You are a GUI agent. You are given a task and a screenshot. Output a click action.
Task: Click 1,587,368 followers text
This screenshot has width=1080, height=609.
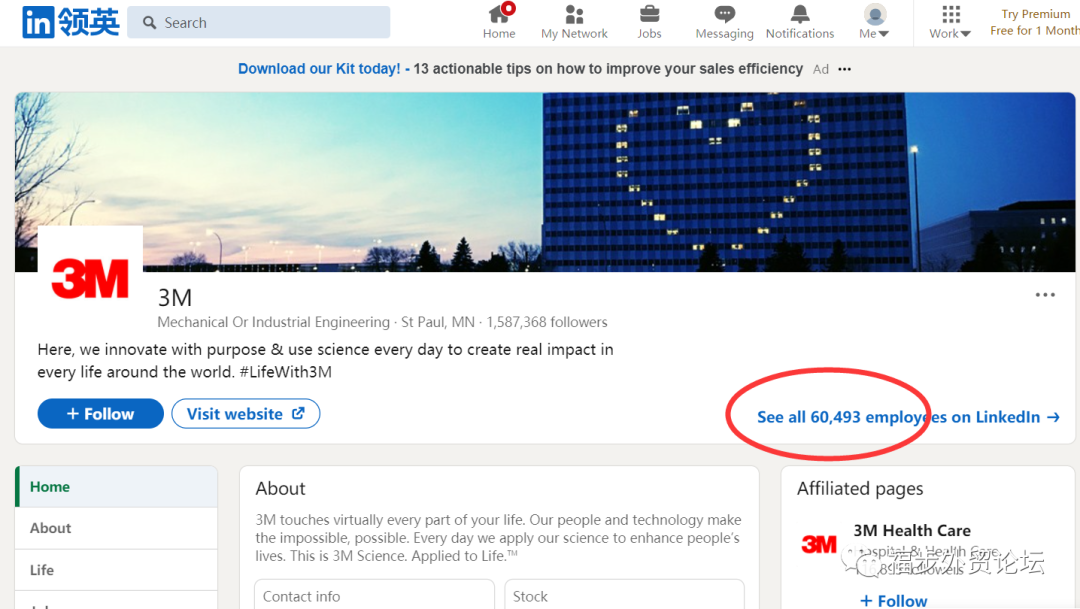point(547,322)
